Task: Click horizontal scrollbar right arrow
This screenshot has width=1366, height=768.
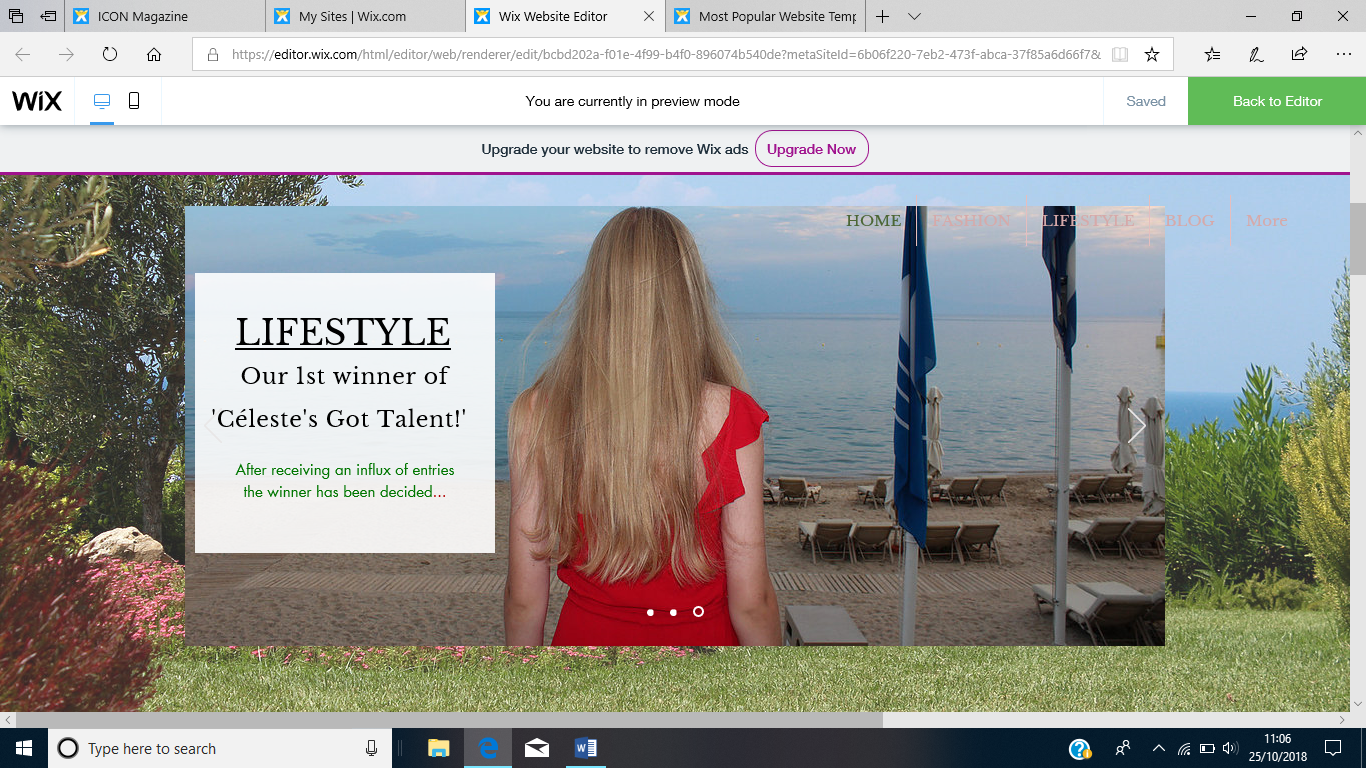Action: tap(1342, 720)
